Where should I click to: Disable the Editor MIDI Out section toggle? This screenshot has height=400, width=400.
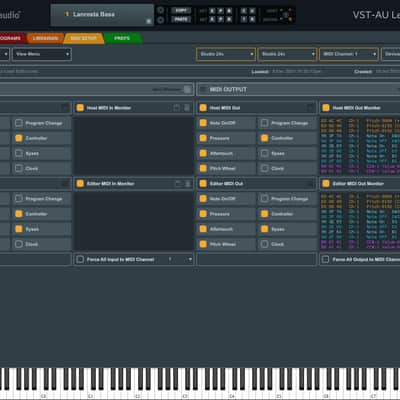(x=203, y=184)
